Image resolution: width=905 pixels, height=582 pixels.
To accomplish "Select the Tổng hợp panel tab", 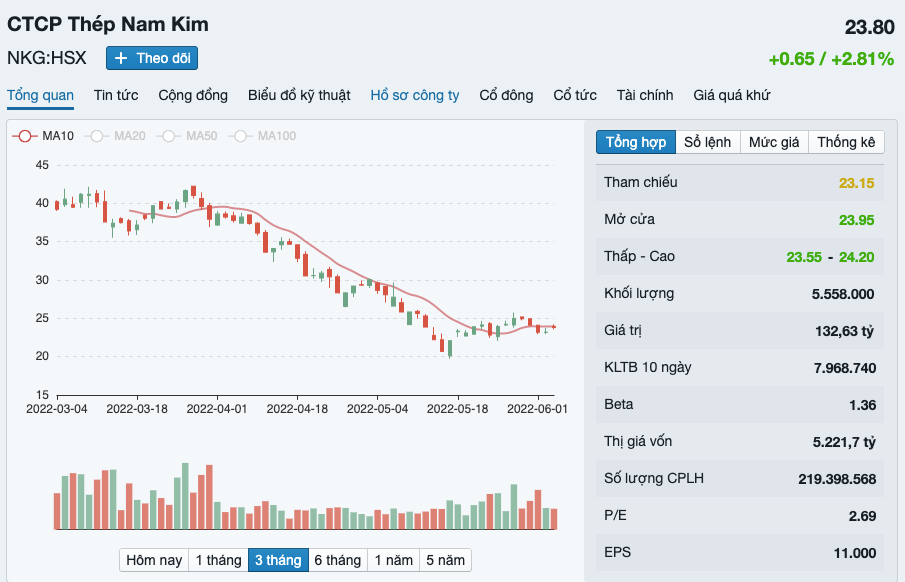I will [x=636, y=142].
